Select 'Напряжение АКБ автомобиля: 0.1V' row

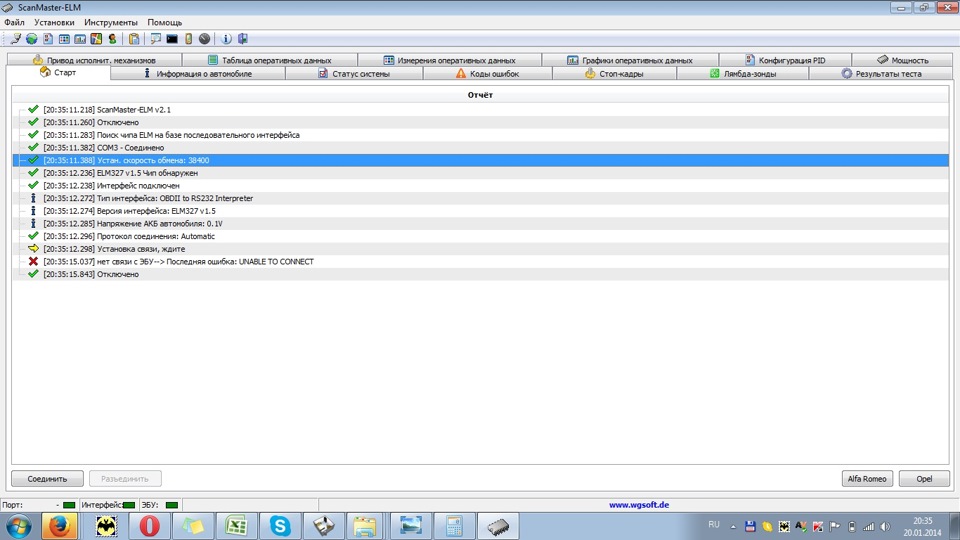(481, 223)
